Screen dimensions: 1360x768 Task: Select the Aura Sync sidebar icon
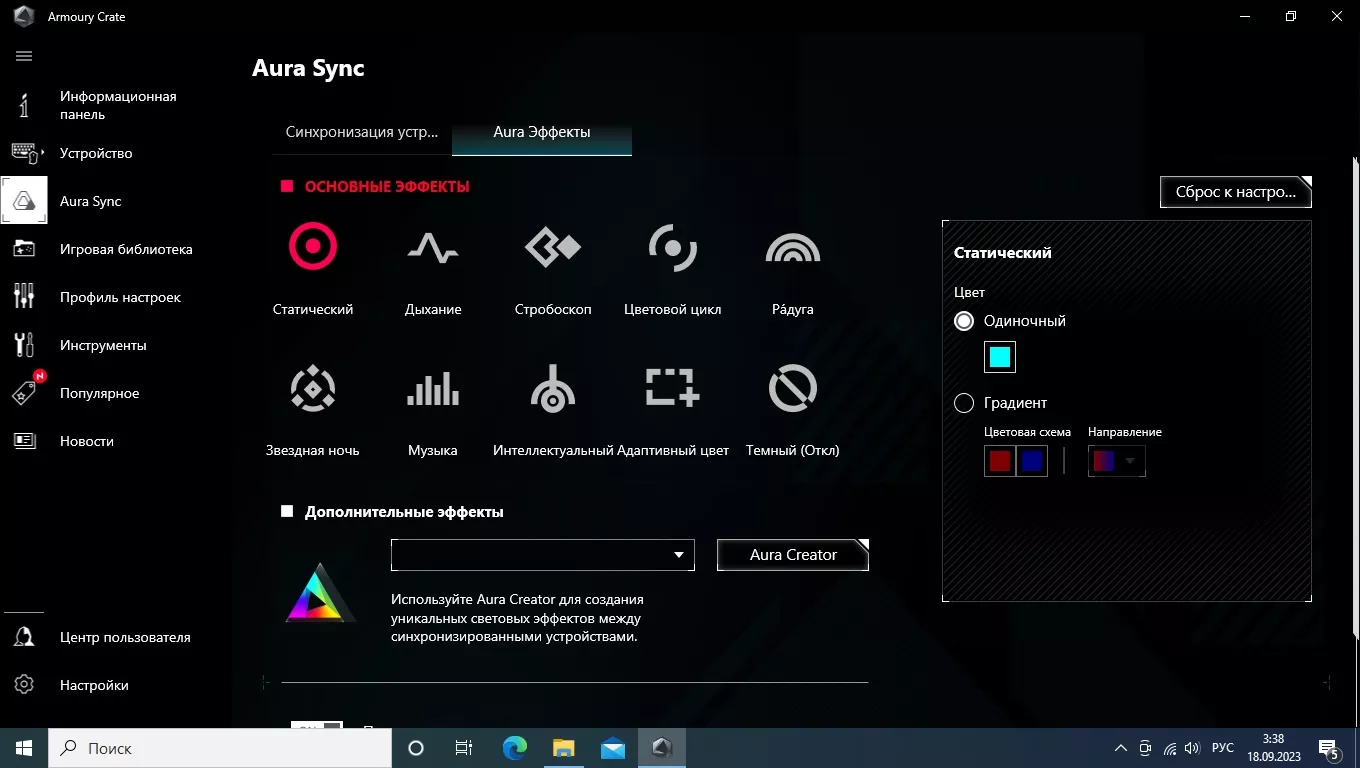pos(24,201)
